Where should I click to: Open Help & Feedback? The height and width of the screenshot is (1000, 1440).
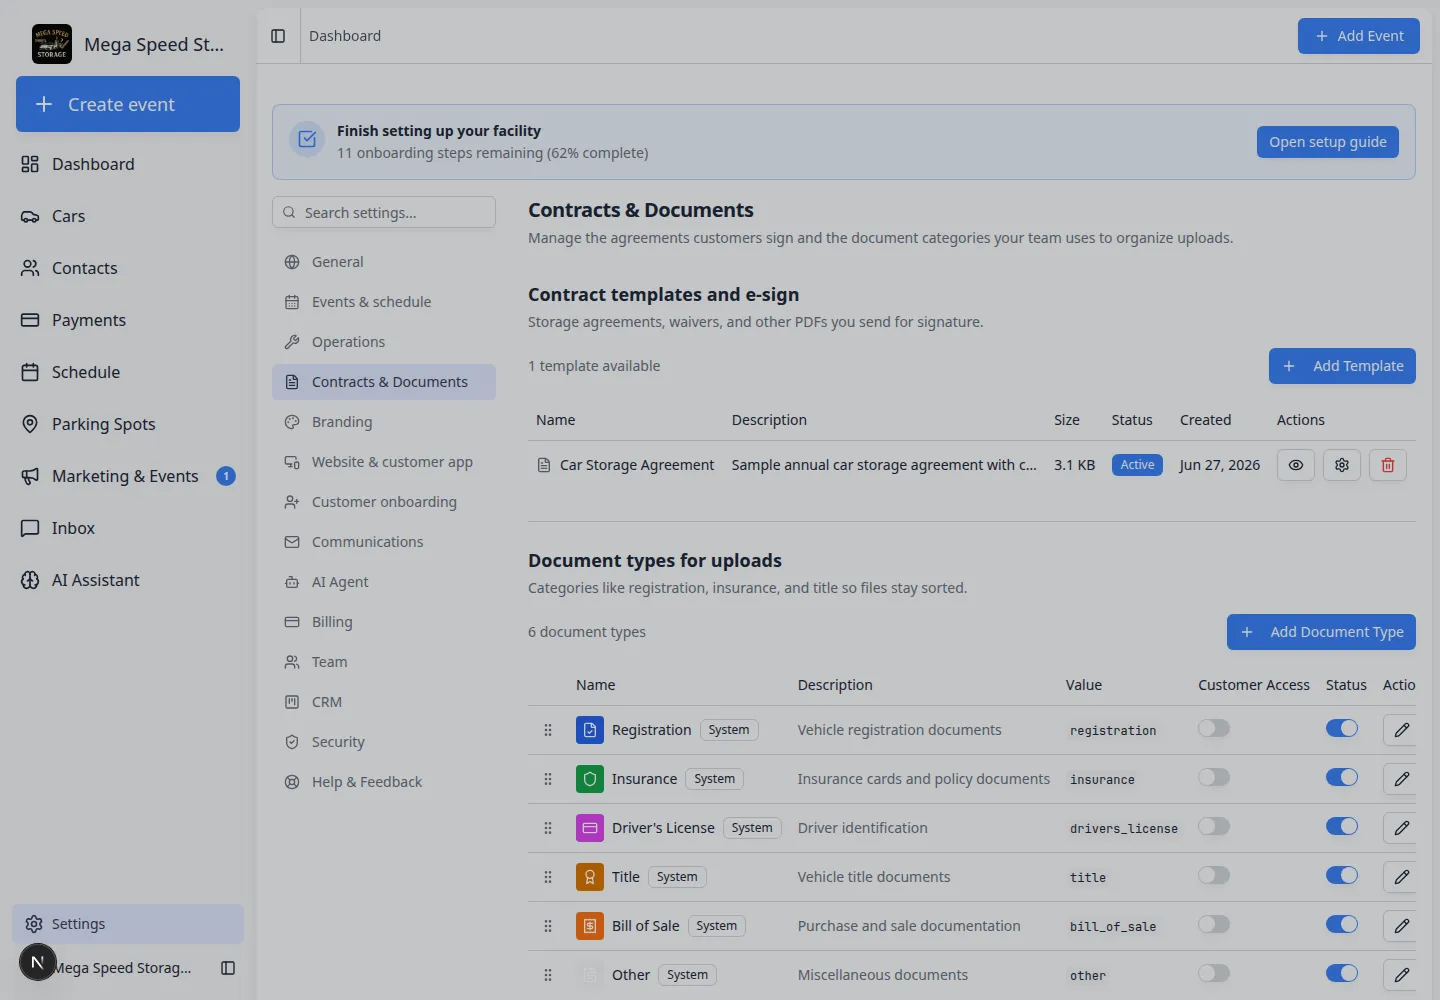click(x=384, y=782)
